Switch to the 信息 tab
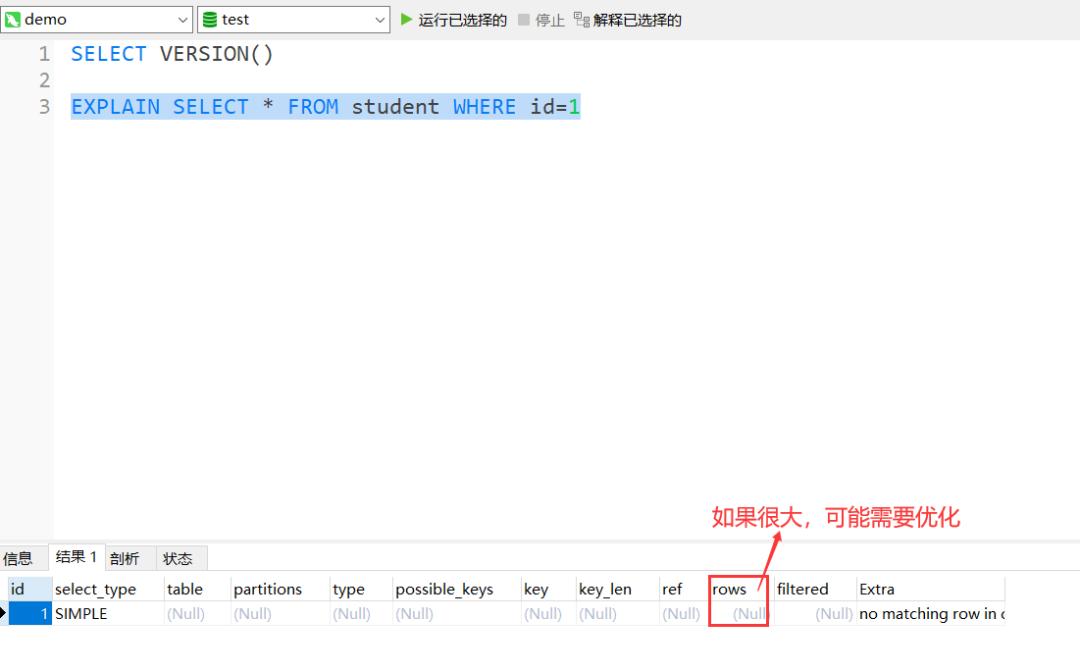The height and width of the screenshot is (671, 1080). pos(18,558)
